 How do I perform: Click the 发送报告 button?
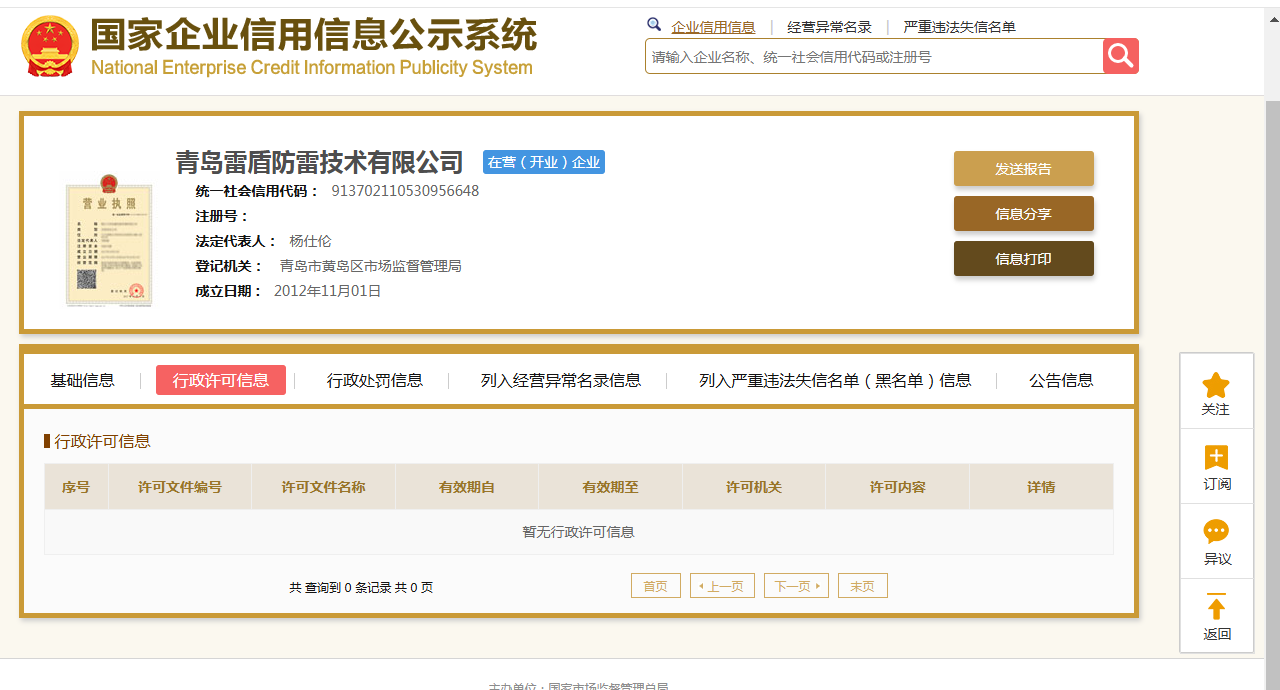point(1023,169)
